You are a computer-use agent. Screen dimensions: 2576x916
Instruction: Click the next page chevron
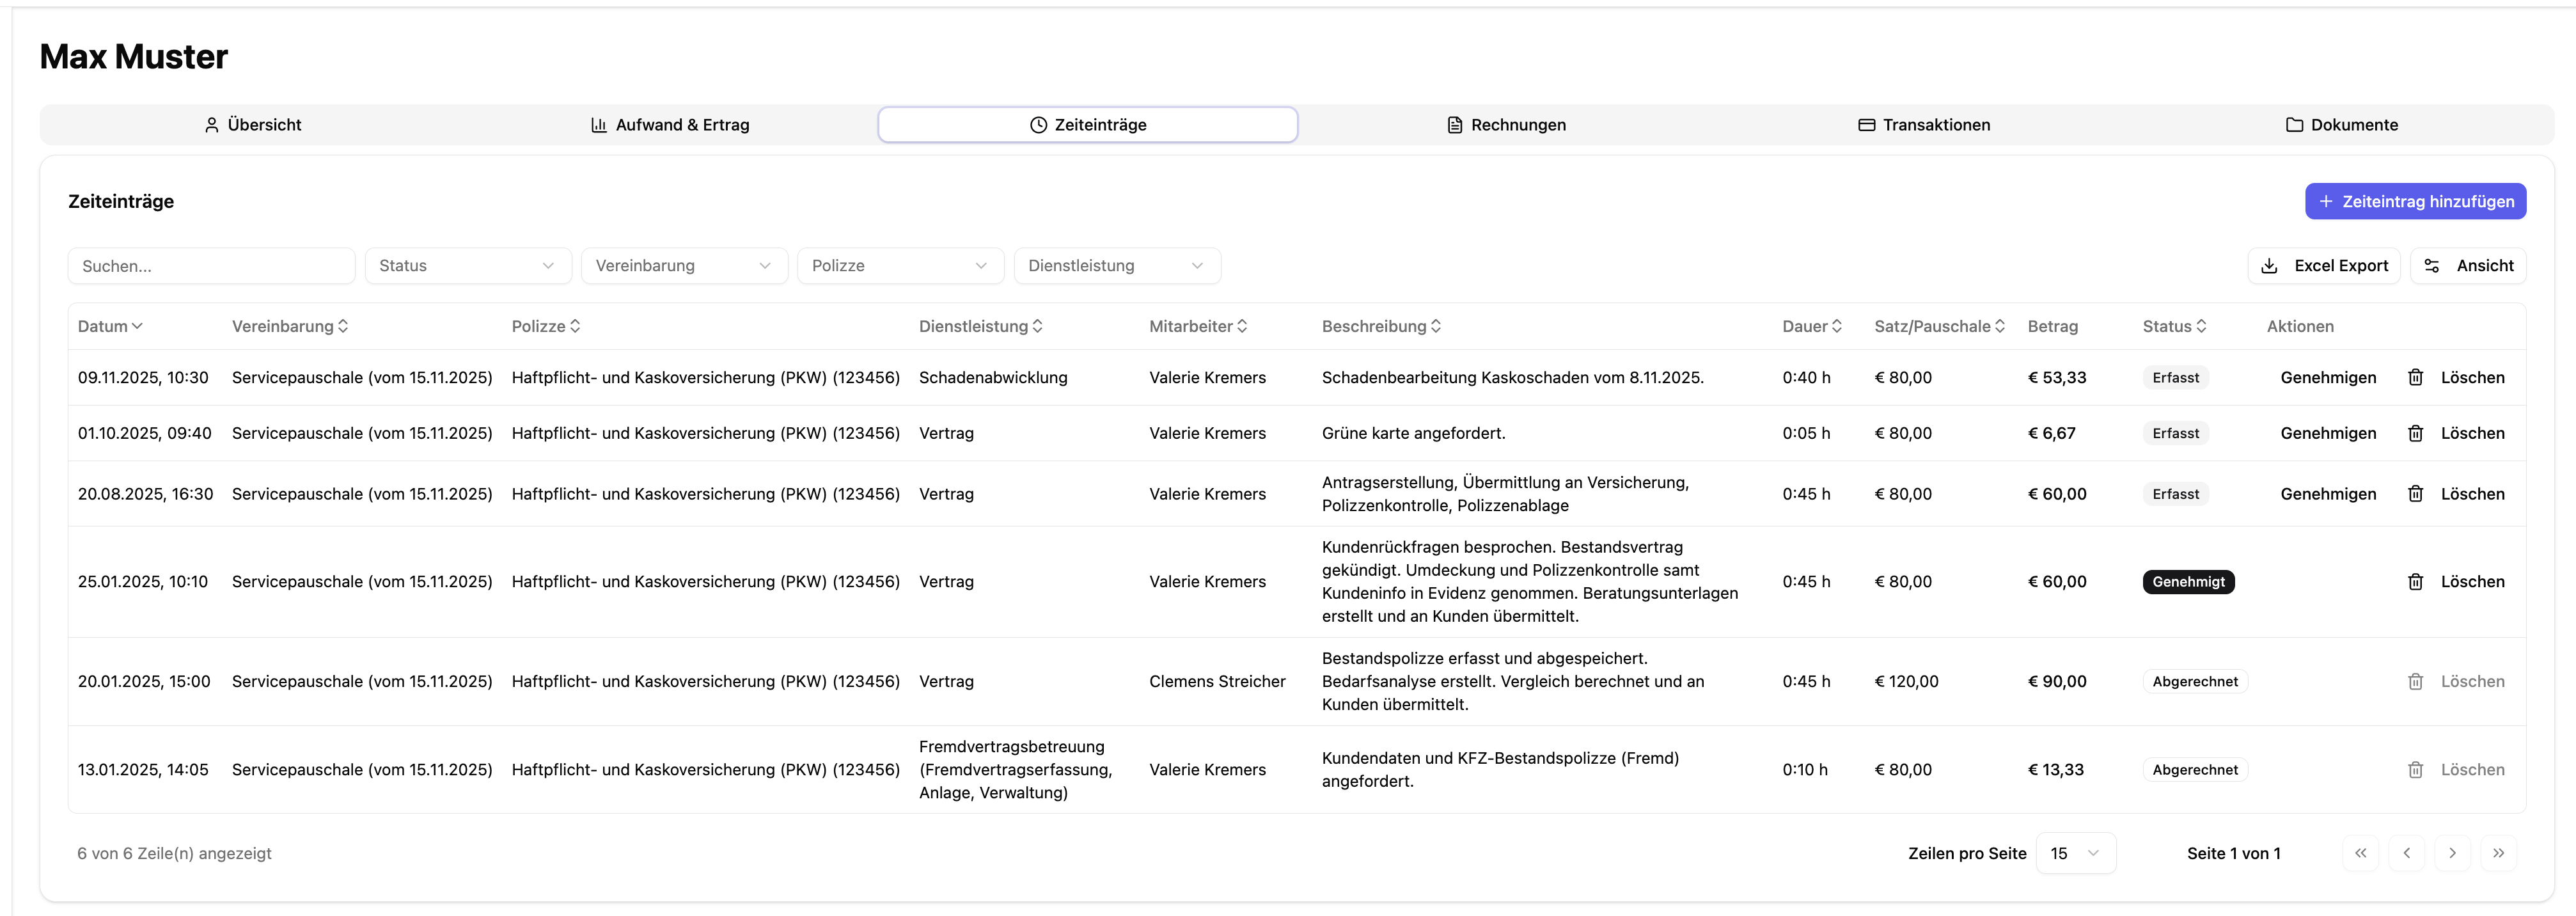[2452, 853]
